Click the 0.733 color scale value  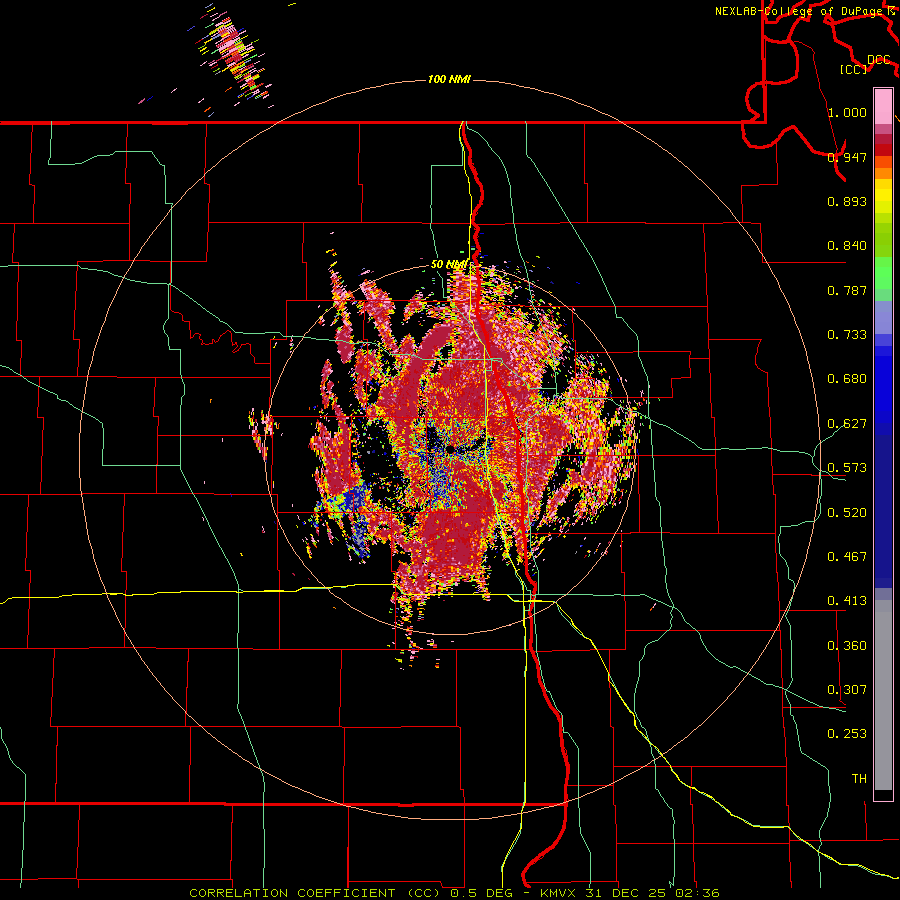point(847,335)
